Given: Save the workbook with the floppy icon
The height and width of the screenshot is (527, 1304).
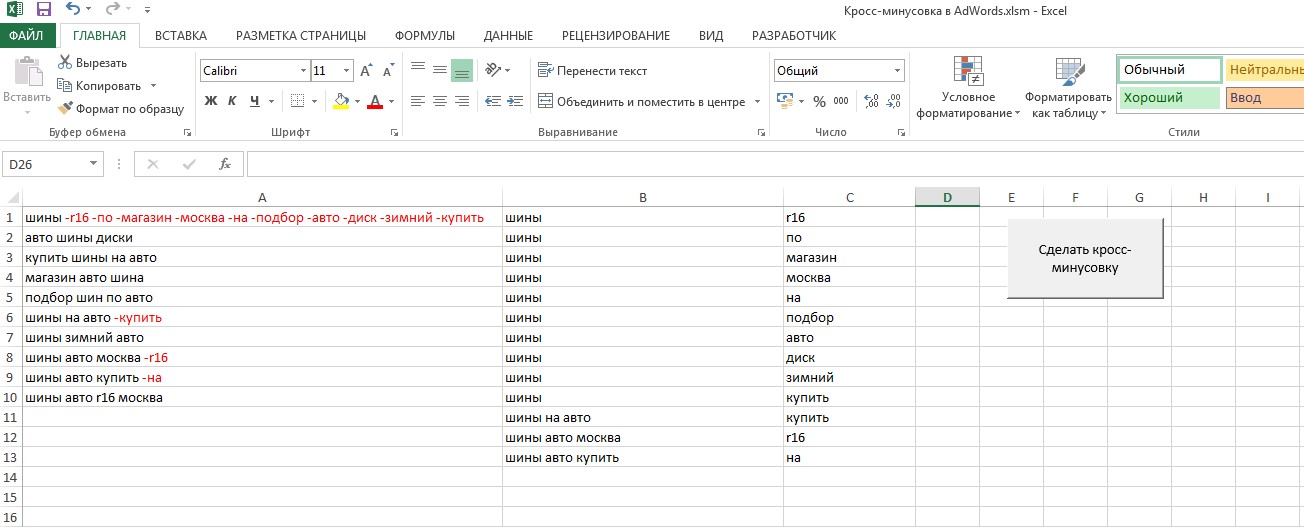Looking at the screenshot, I should coord(43,10).
